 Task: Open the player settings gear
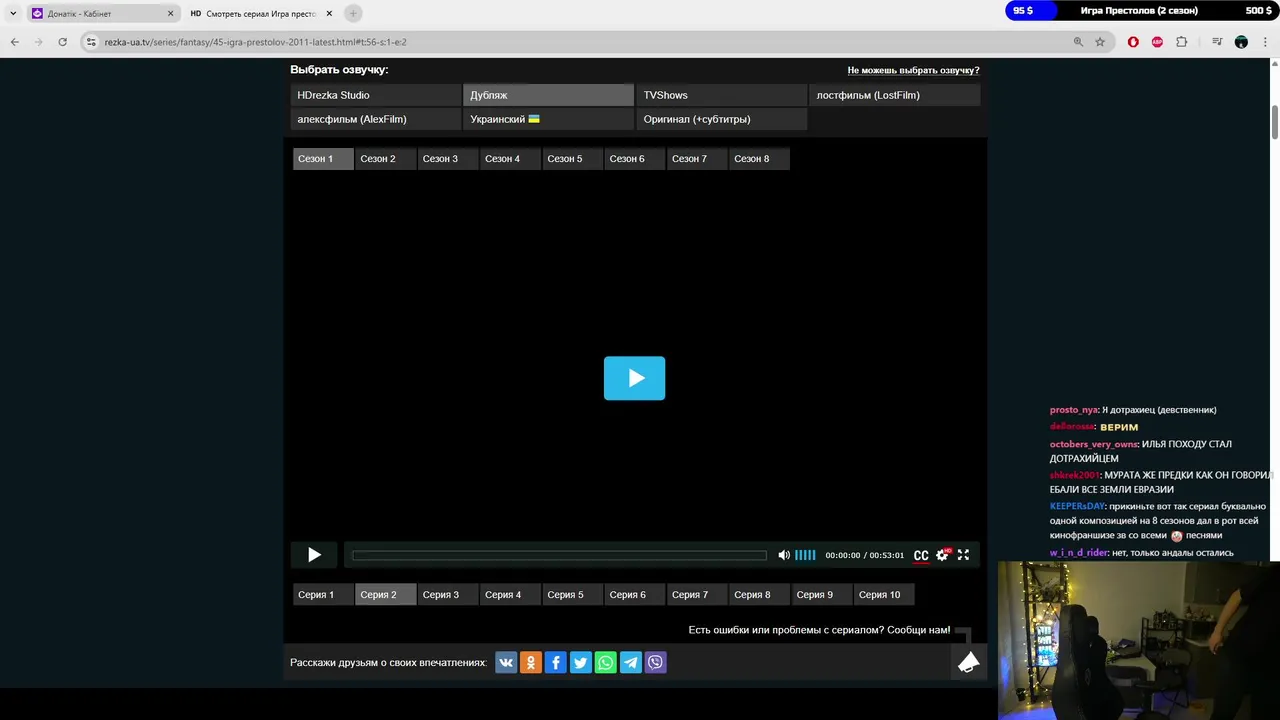point(942,555)
